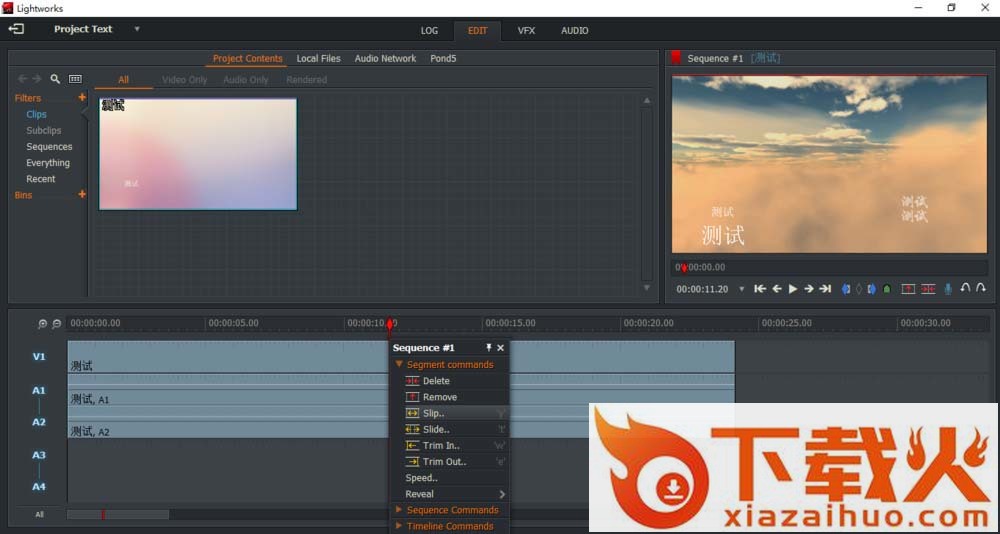
Task: Click the All tracks button
Action: 40,514
